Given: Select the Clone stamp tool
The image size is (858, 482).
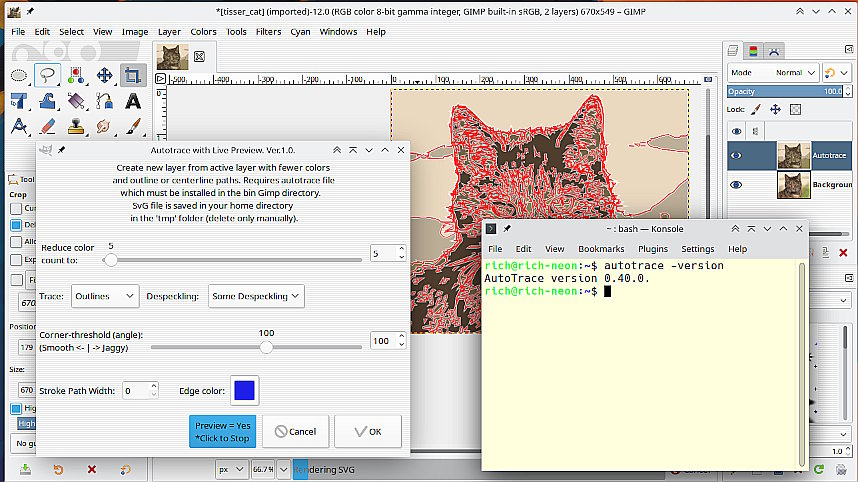Looking at the screenshot, I should click(76, 127).
